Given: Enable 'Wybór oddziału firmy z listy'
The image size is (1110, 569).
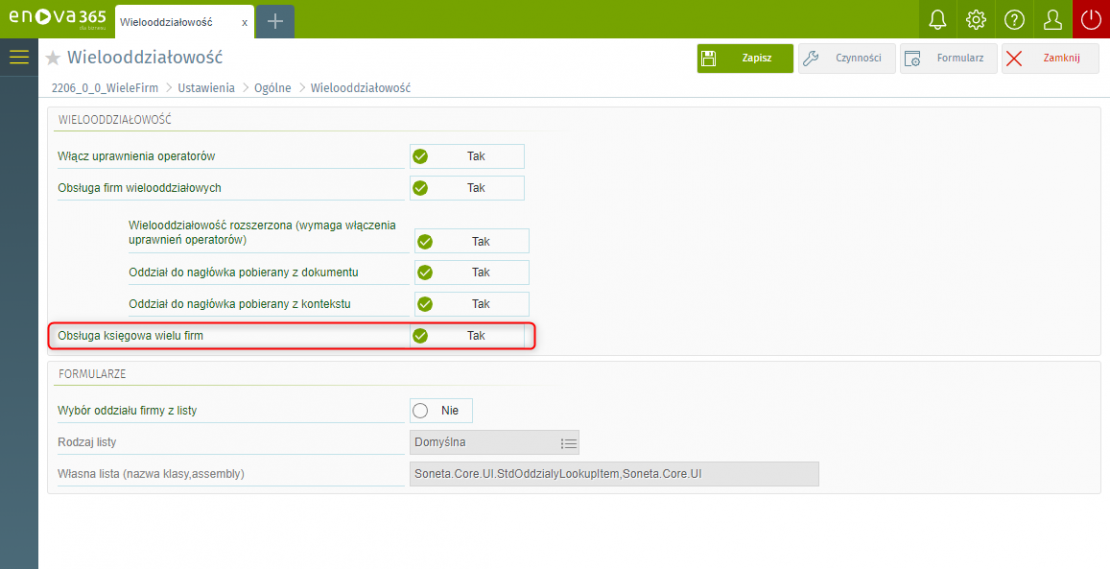Looking at the screenshot, I should click(x=441, y=410).
